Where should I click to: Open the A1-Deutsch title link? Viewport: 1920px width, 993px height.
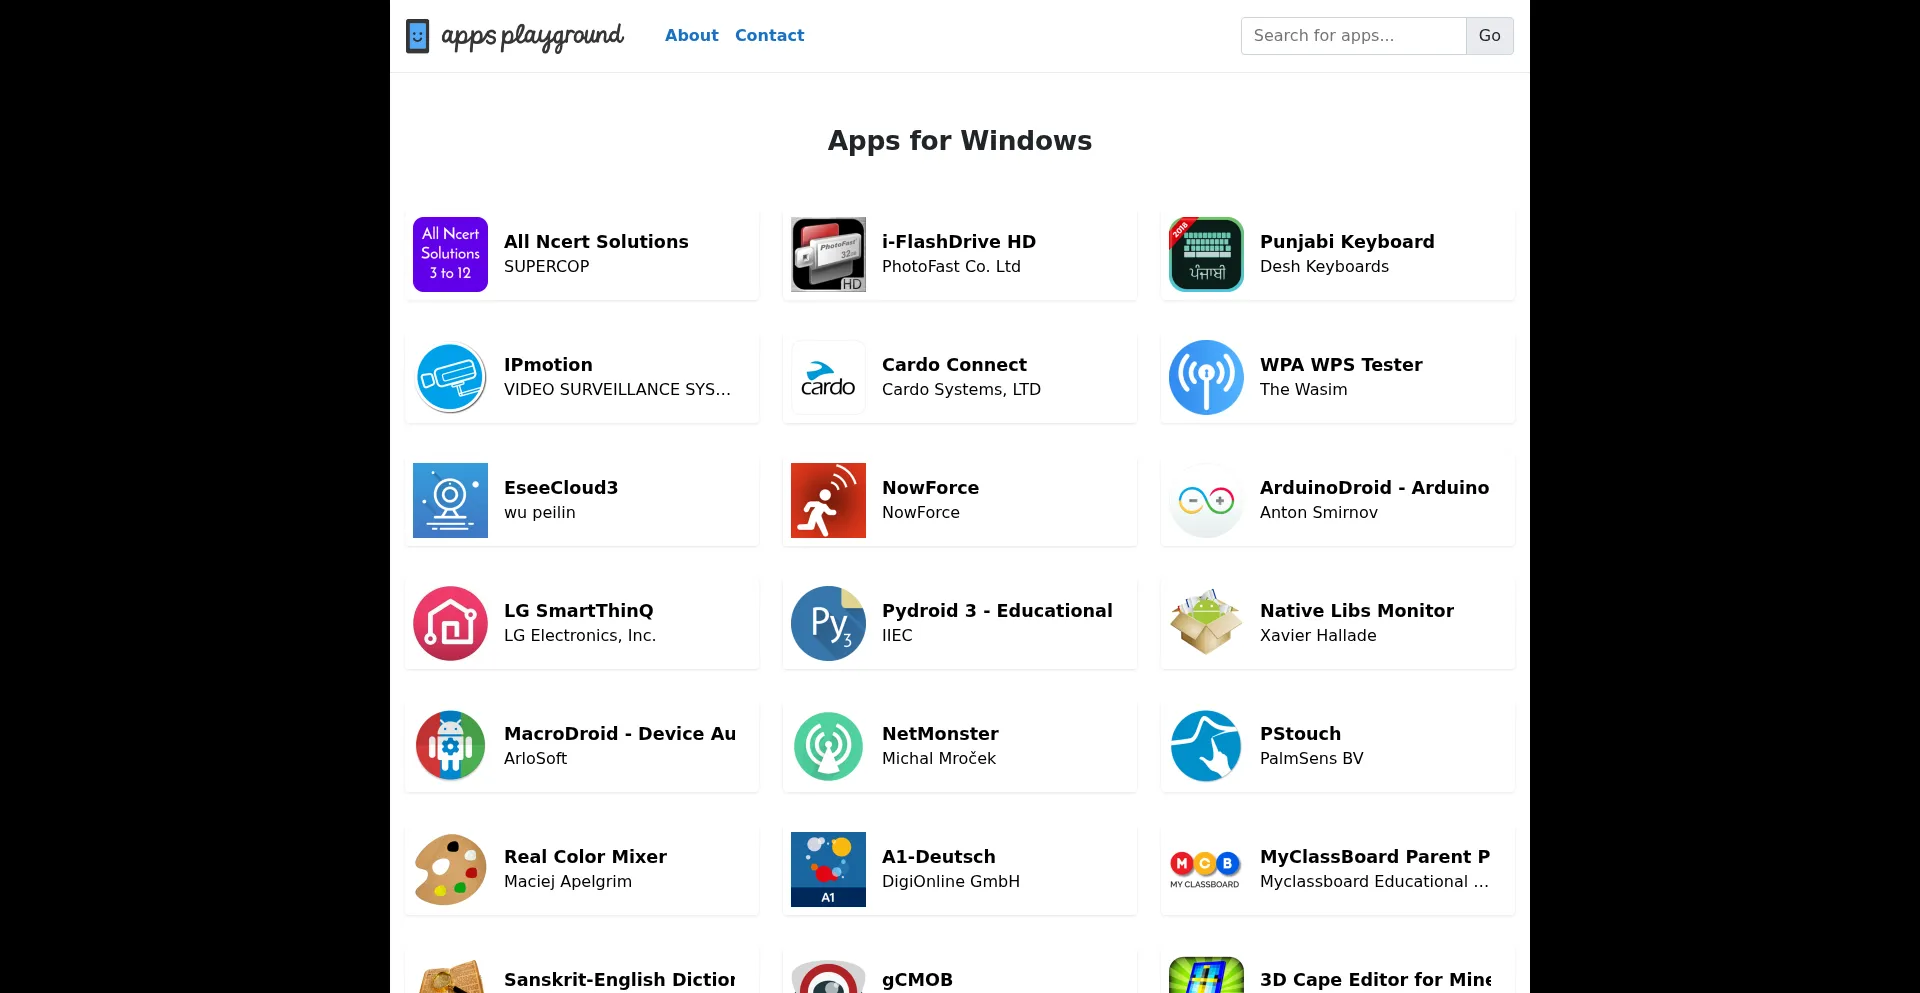click(x=939, y=857)
